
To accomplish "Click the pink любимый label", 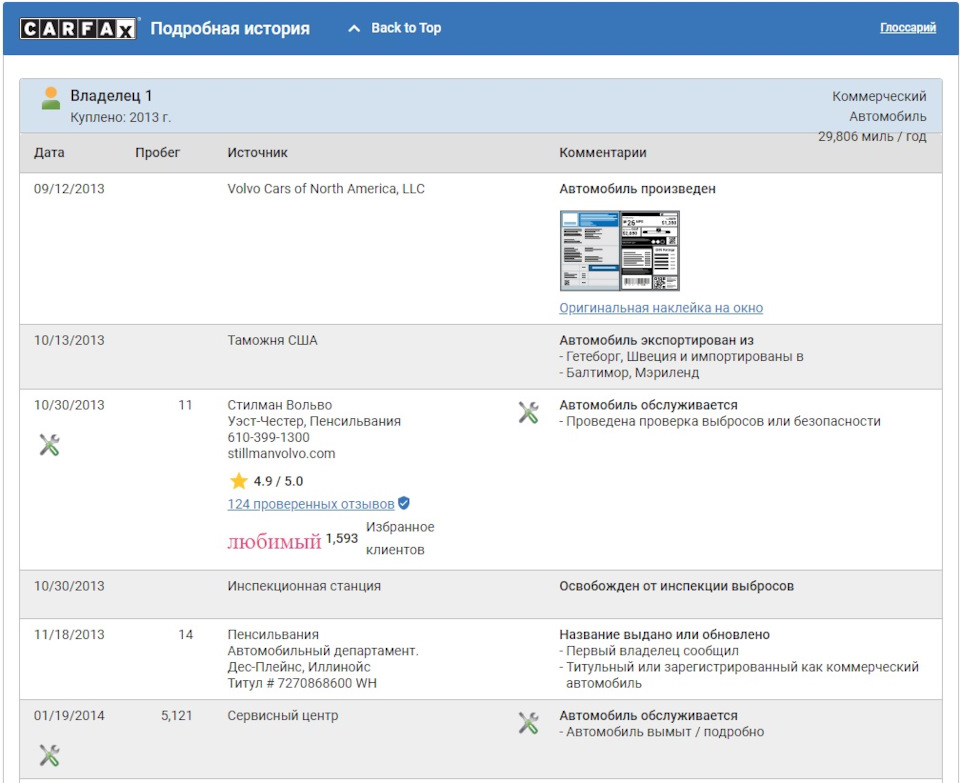I will tap(274, 542).
